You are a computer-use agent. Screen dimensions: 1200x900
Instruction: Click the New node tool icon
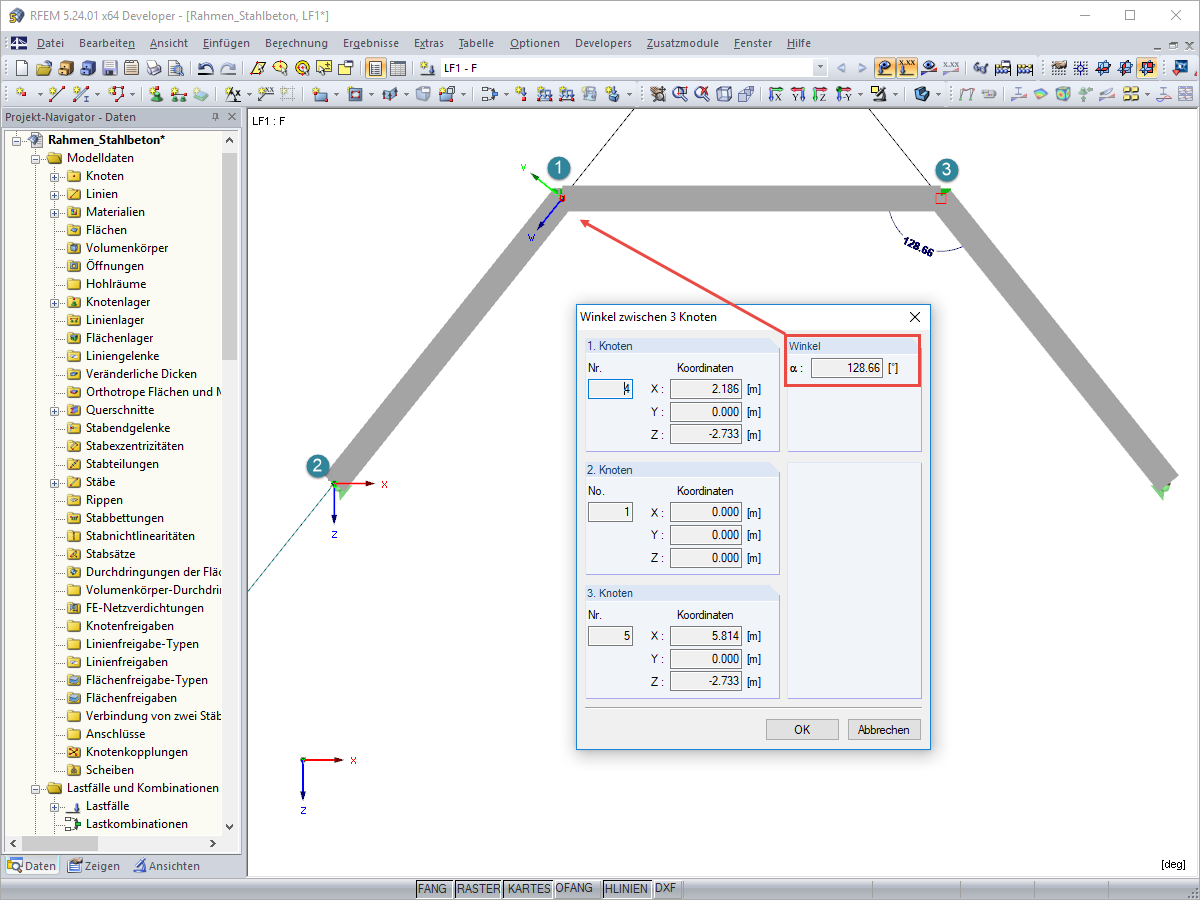(22, 94)
